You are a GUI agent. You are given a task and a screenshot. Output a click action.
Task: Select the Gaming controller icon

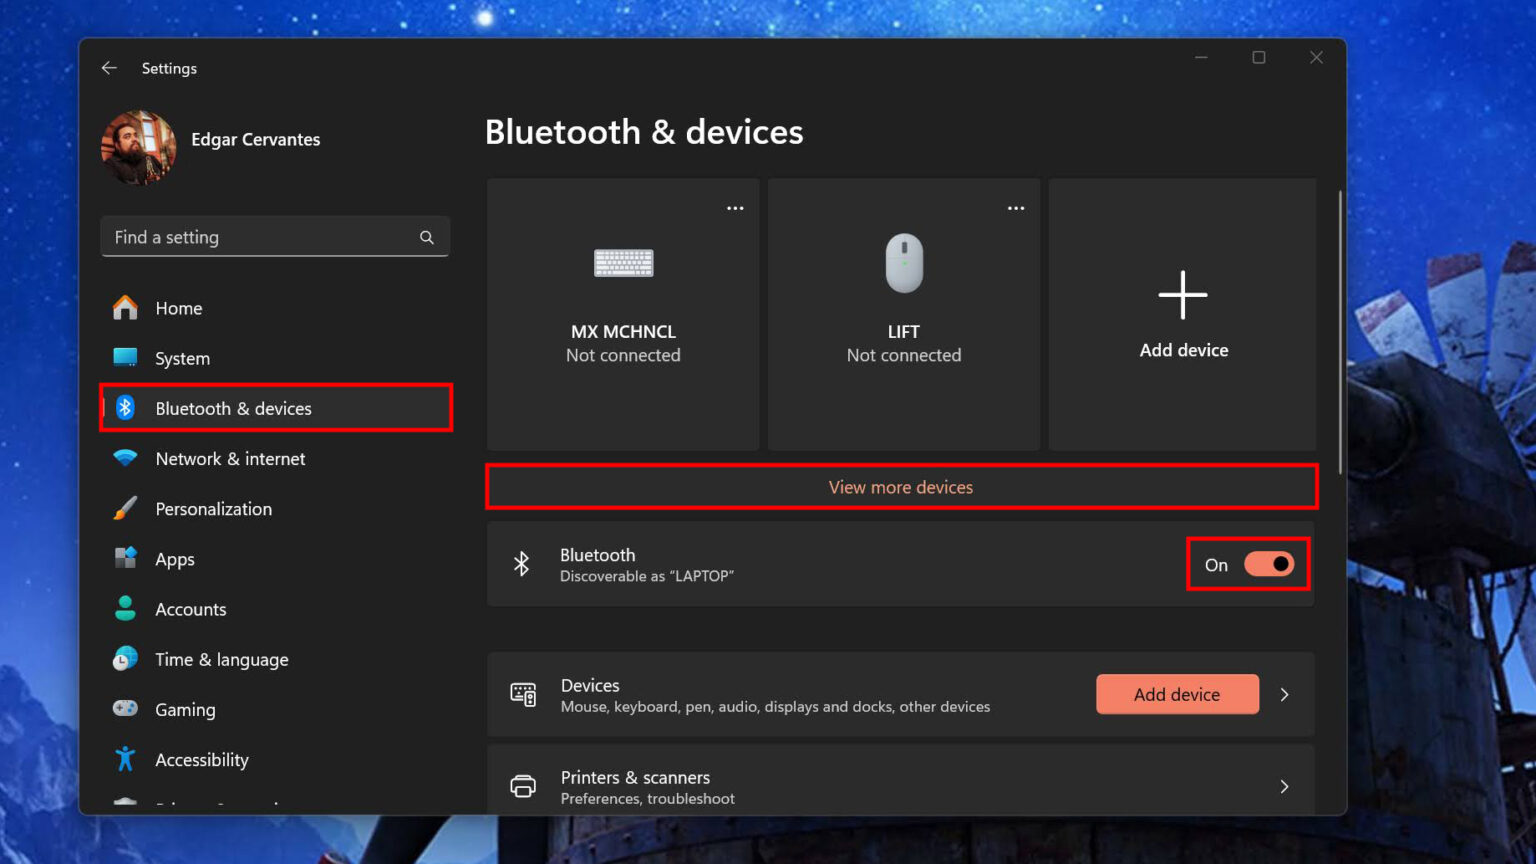[x=124, y=709]
